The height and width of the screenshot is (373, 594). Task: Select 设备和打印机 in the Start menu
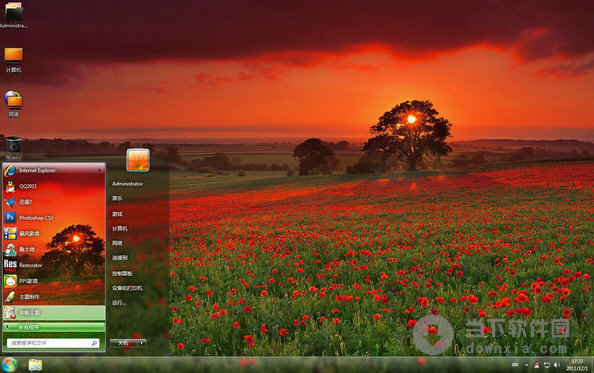(127, 288)
